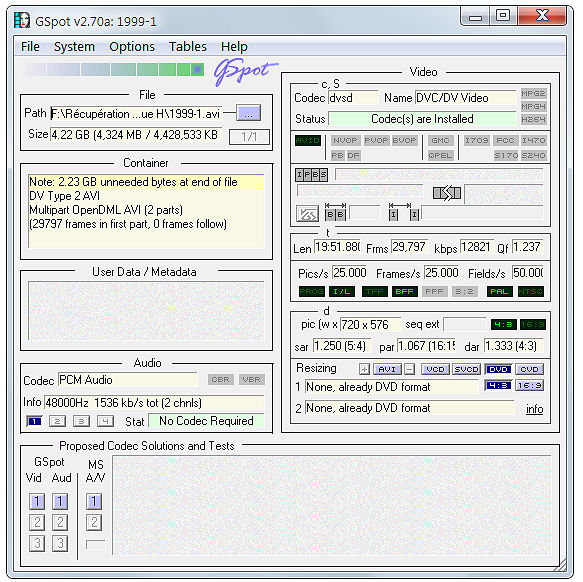This screenshot has height=582, width=583.
Task: Click the 1/1 file counter box
Action: (x=249, y=136)
